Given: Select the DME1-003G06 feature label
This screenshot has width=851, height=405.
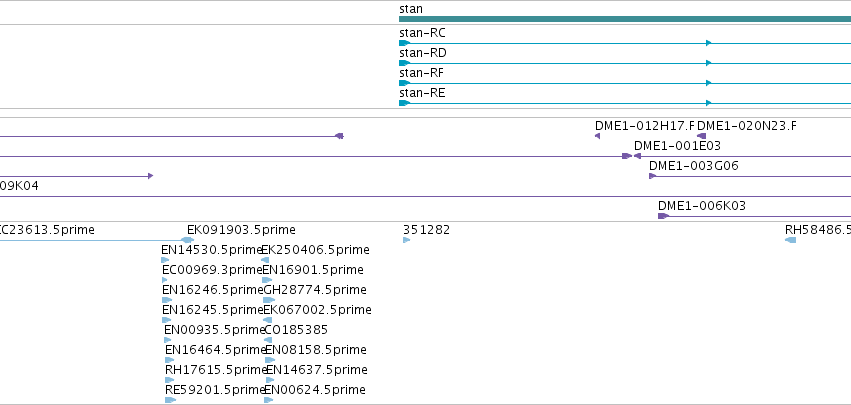Looking at the screenshot, I should [694, 166].
